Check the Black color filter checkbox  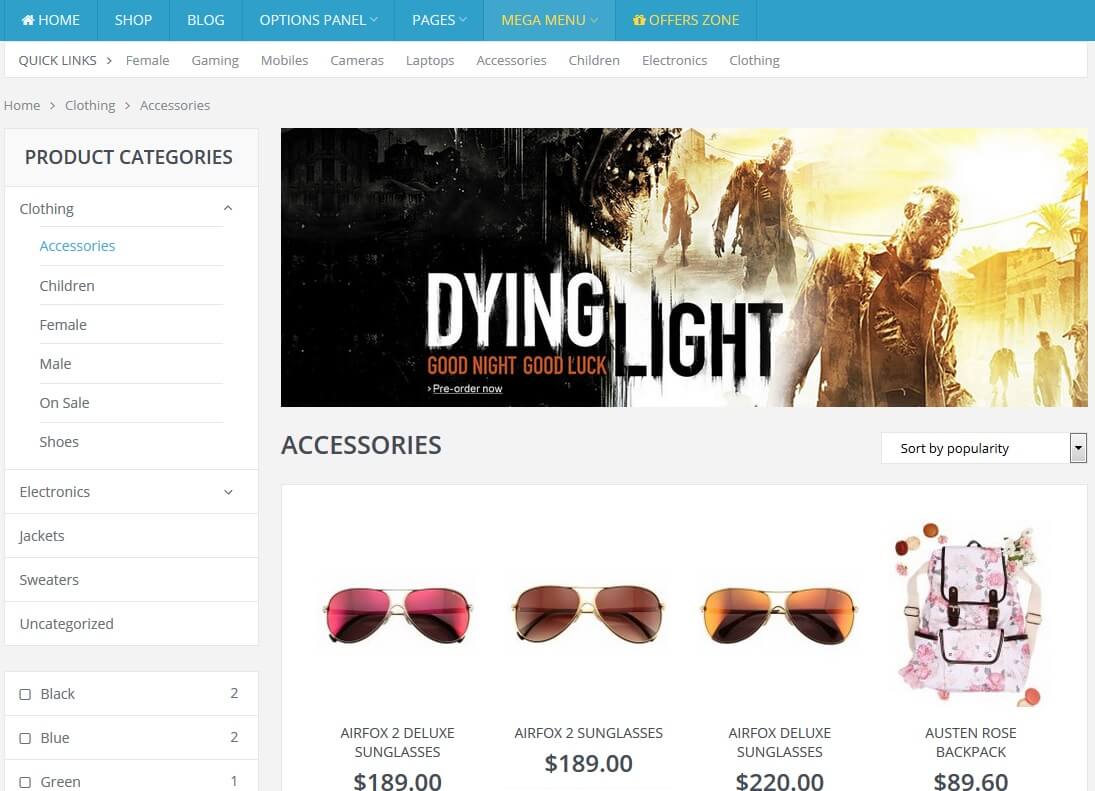26,694
